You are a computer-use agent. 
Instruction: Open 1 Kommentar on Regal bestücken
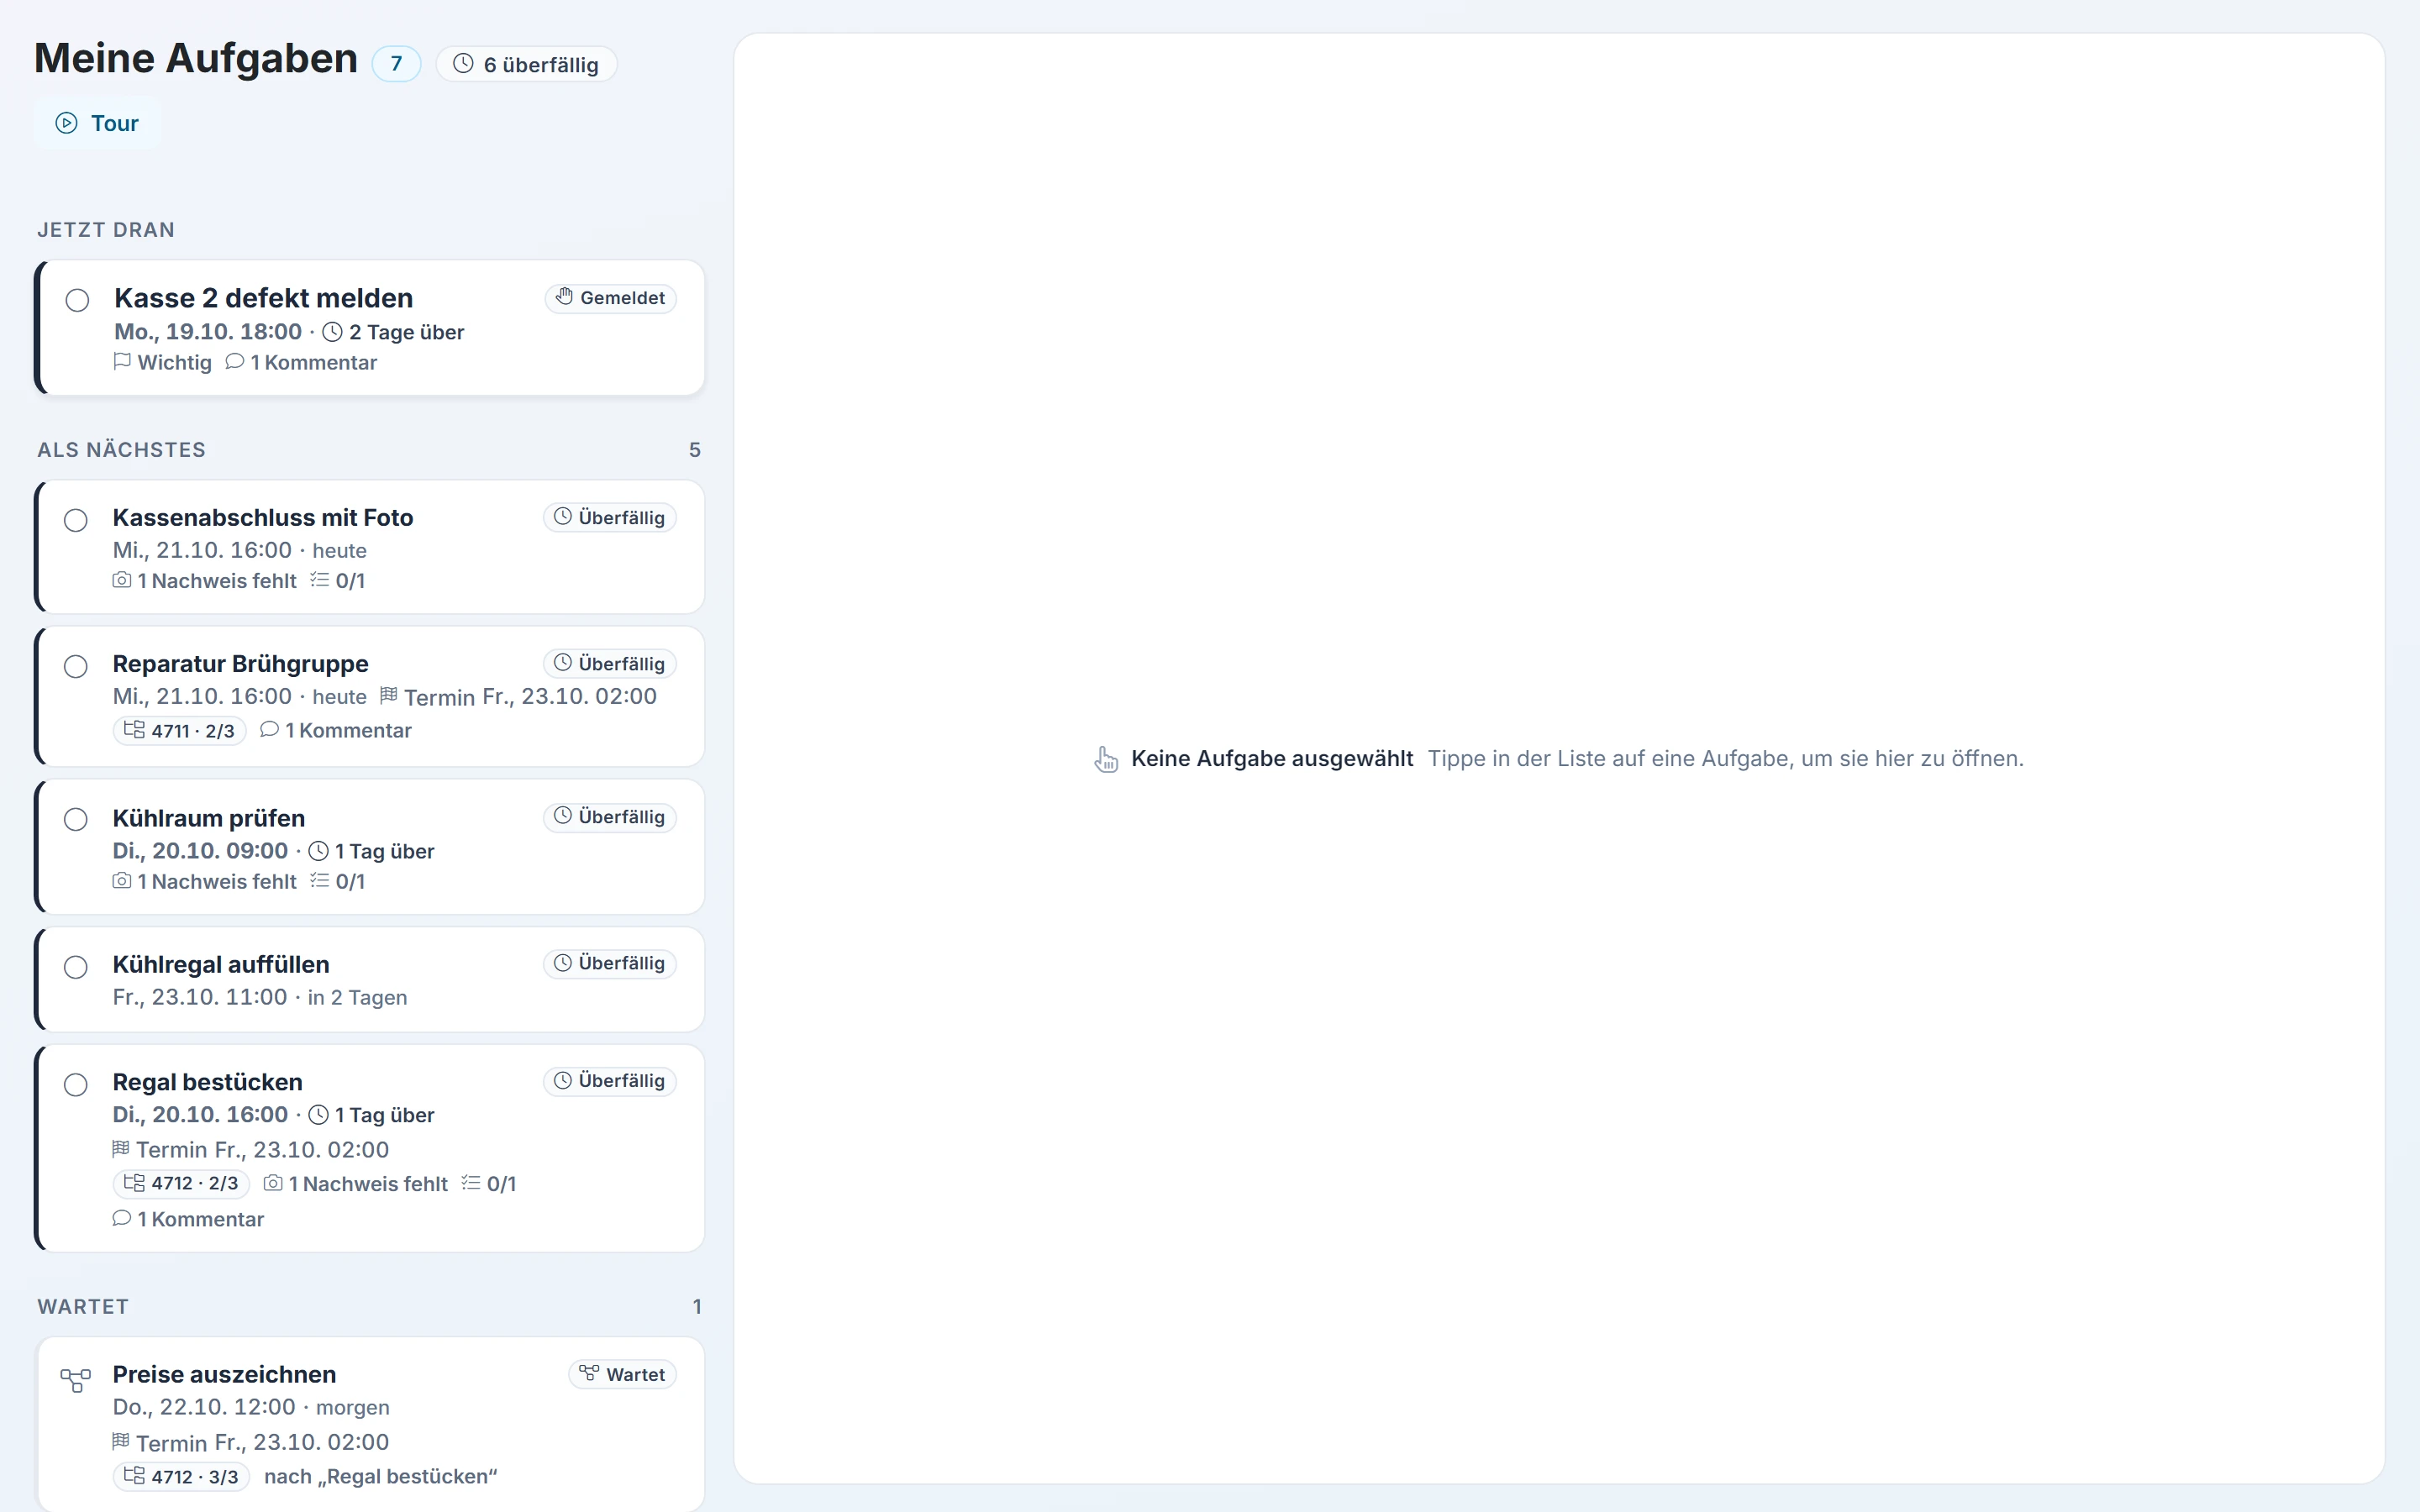pyautogui.click(x=188, y=1219)
